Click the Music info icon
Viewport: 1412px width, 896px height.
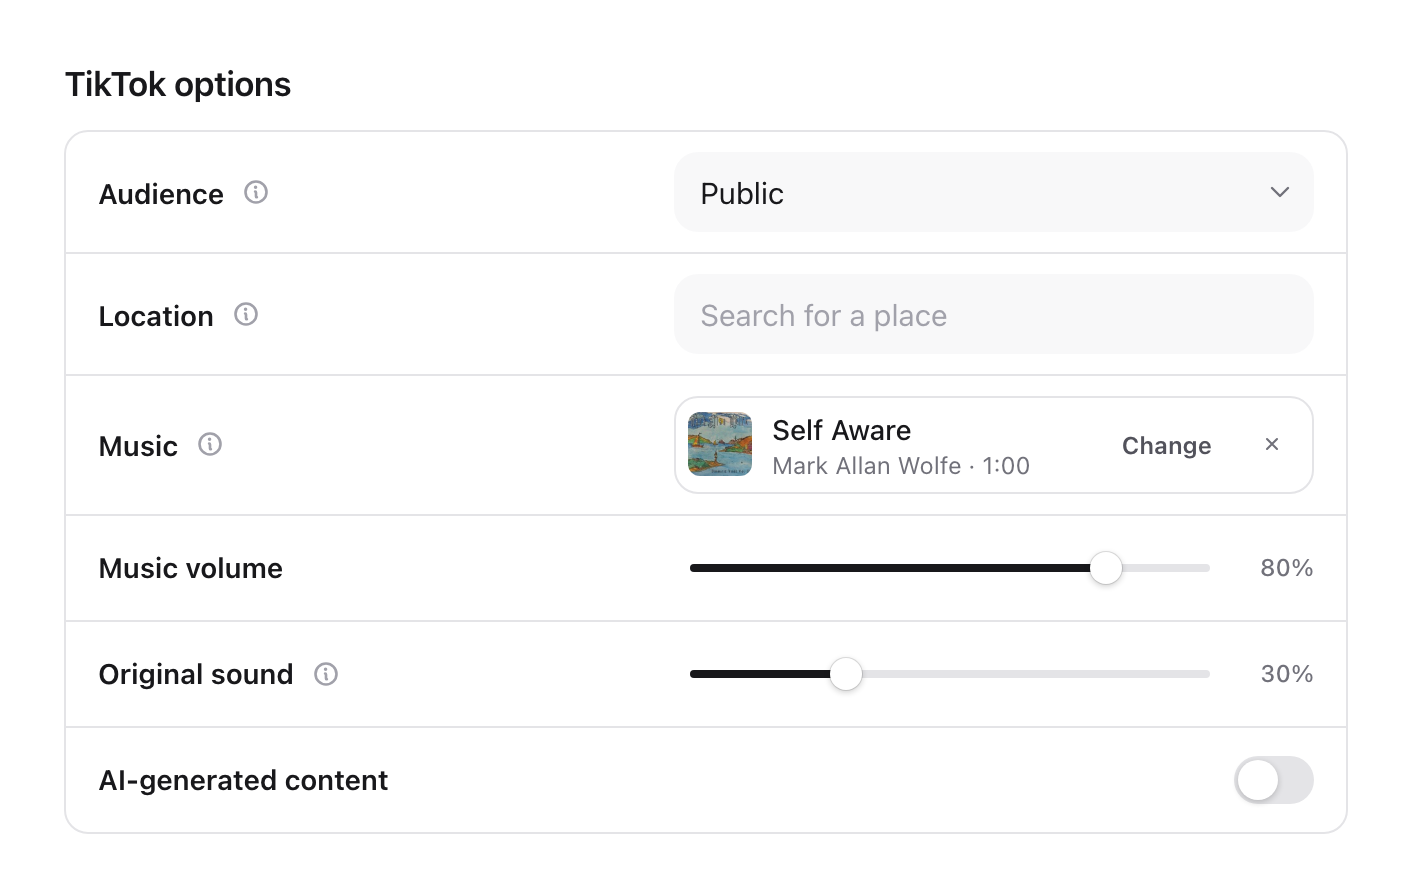click(x=210, y=444)
